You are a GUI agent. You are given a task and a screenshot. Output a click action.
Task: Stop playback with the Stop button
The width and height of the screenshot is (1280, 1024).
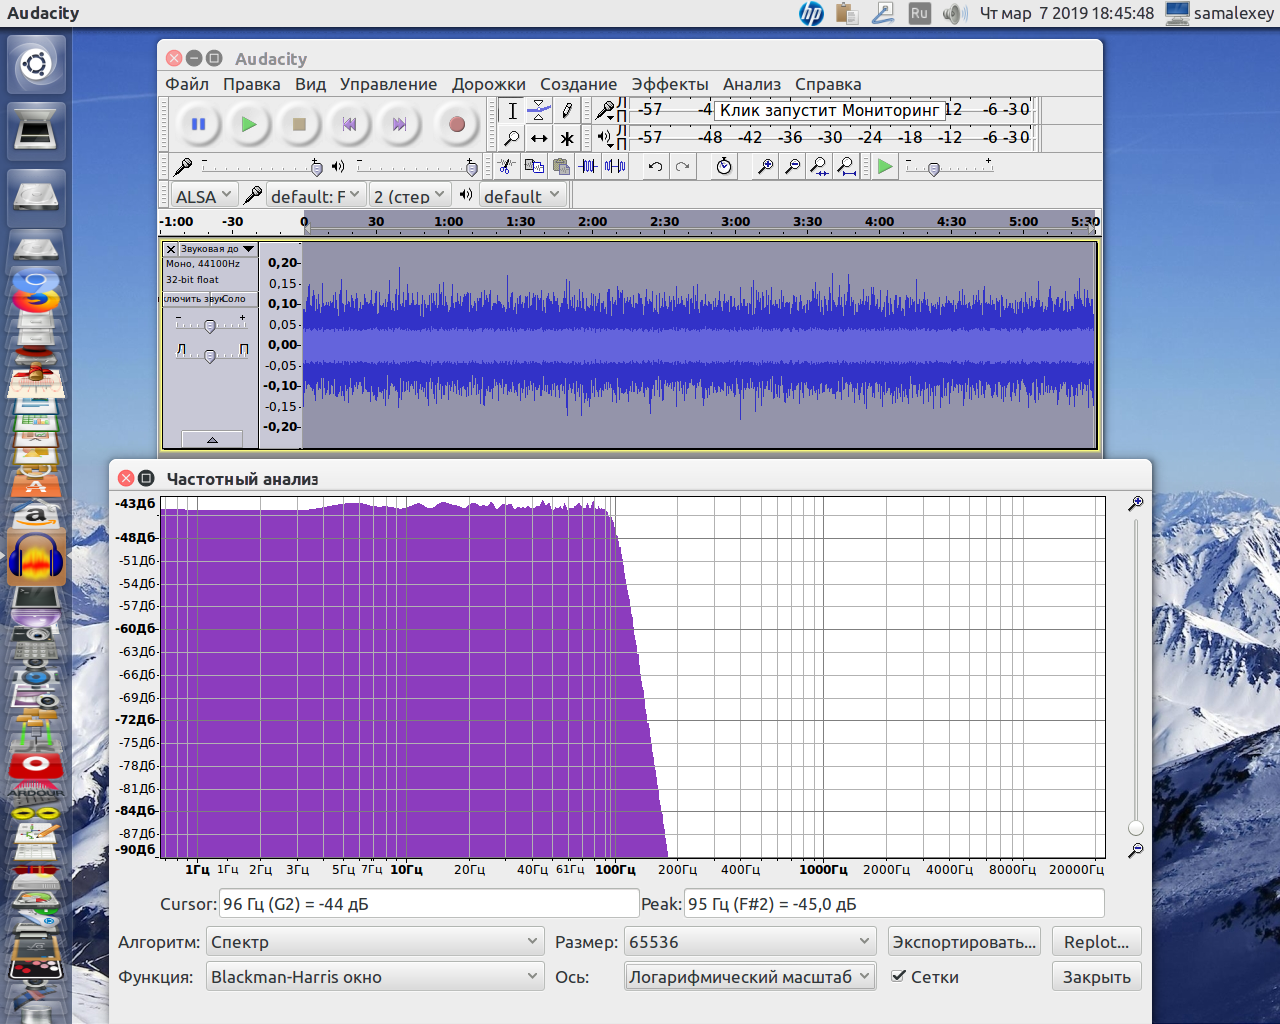(x=298, y=124)
